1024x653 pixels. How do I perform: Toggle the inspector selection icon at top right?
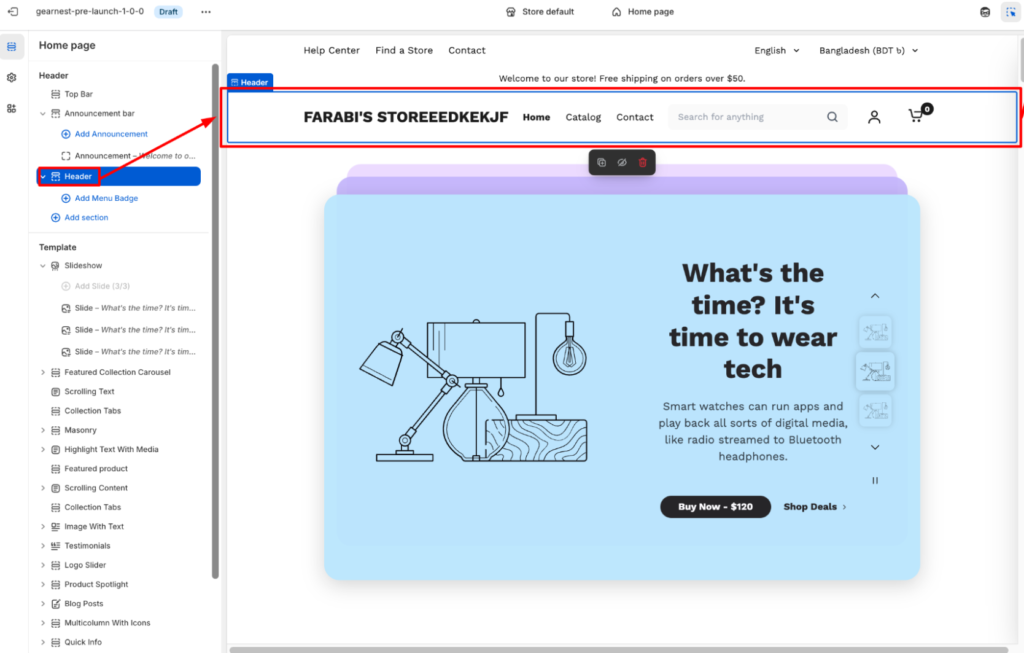[1008, 12]
